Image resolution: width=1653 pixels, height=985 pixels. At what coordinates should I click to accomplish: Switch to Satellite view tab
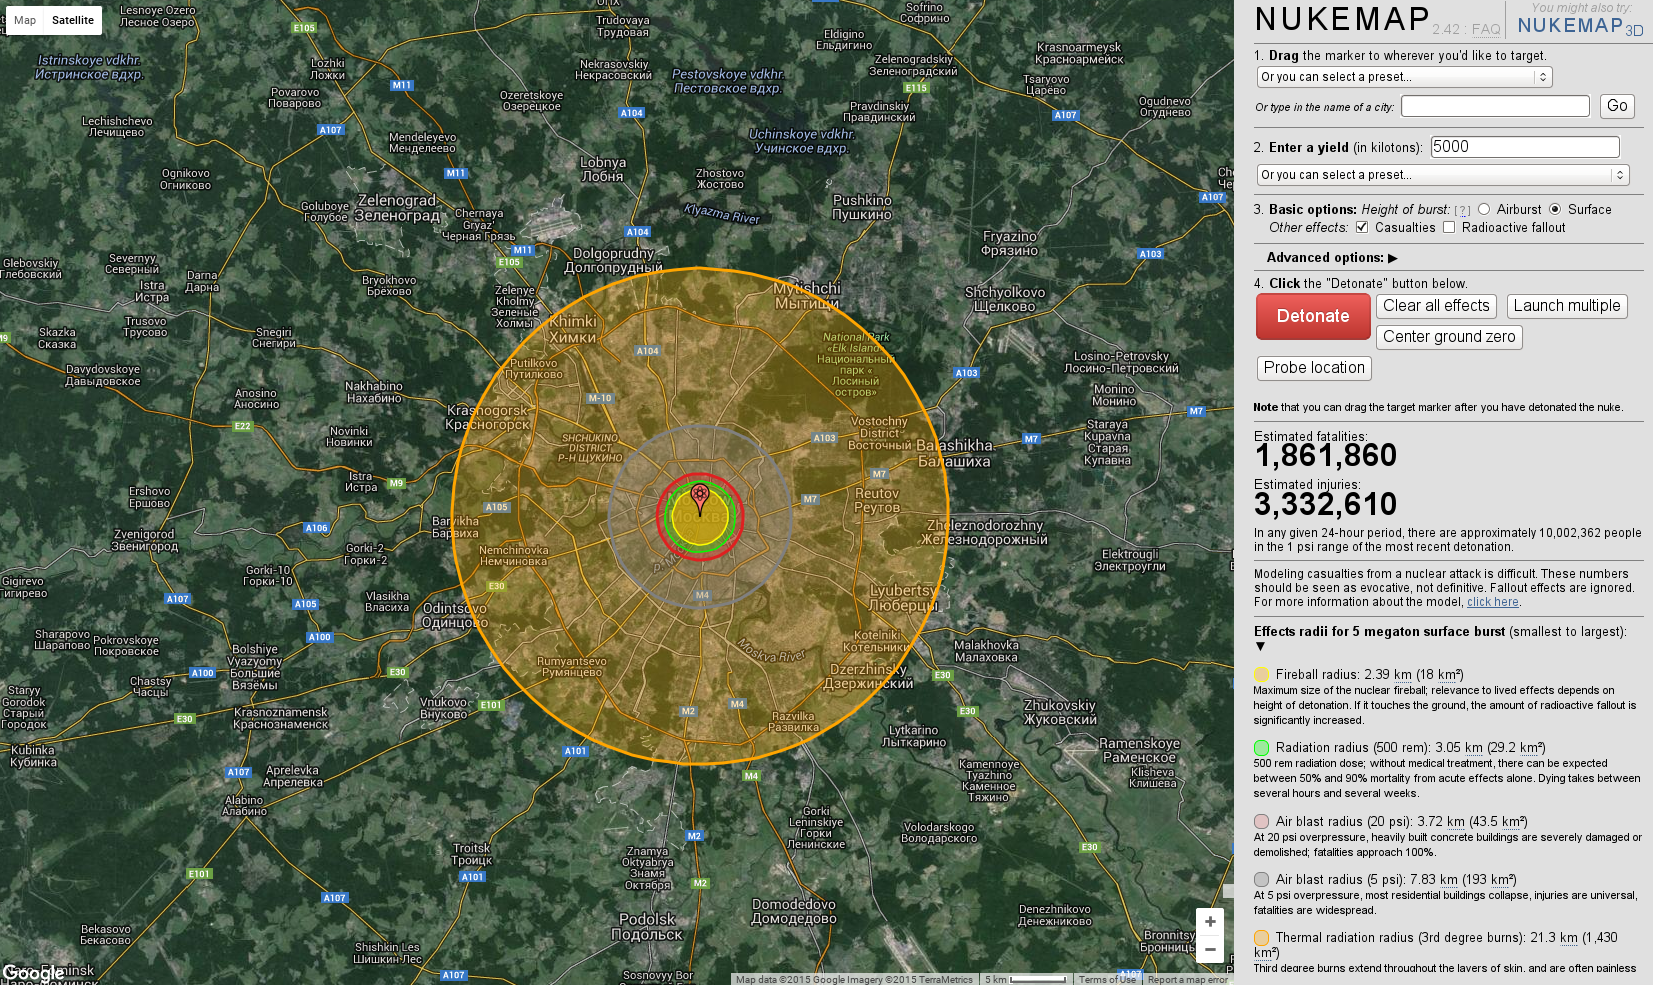click(73, 20)
